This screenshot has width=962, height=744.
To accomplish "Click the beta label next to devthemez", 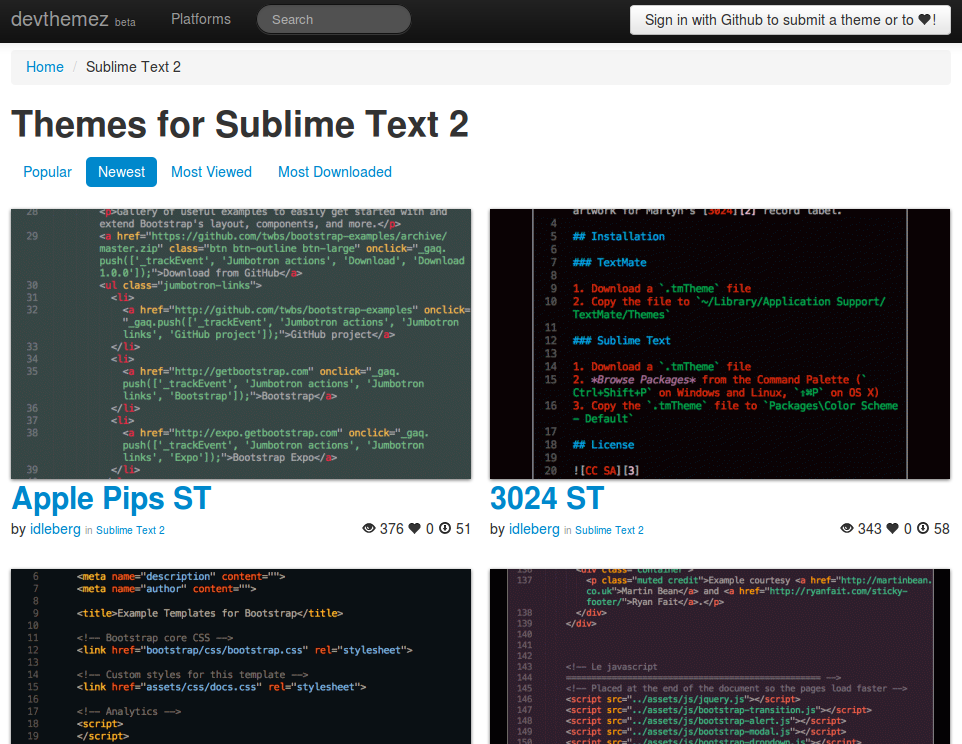I will [x=125, y=22].
